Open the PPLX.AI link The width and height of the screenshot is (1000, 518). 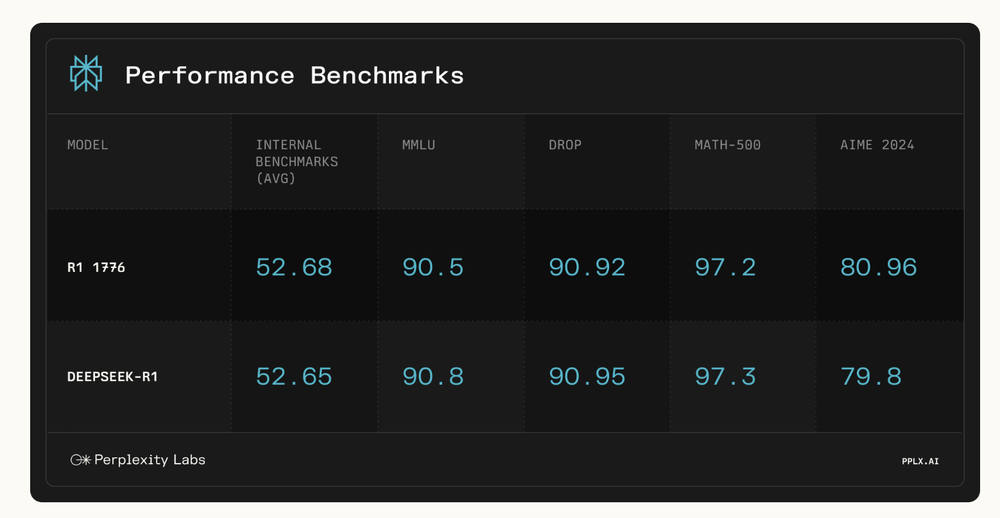(920, 461)
